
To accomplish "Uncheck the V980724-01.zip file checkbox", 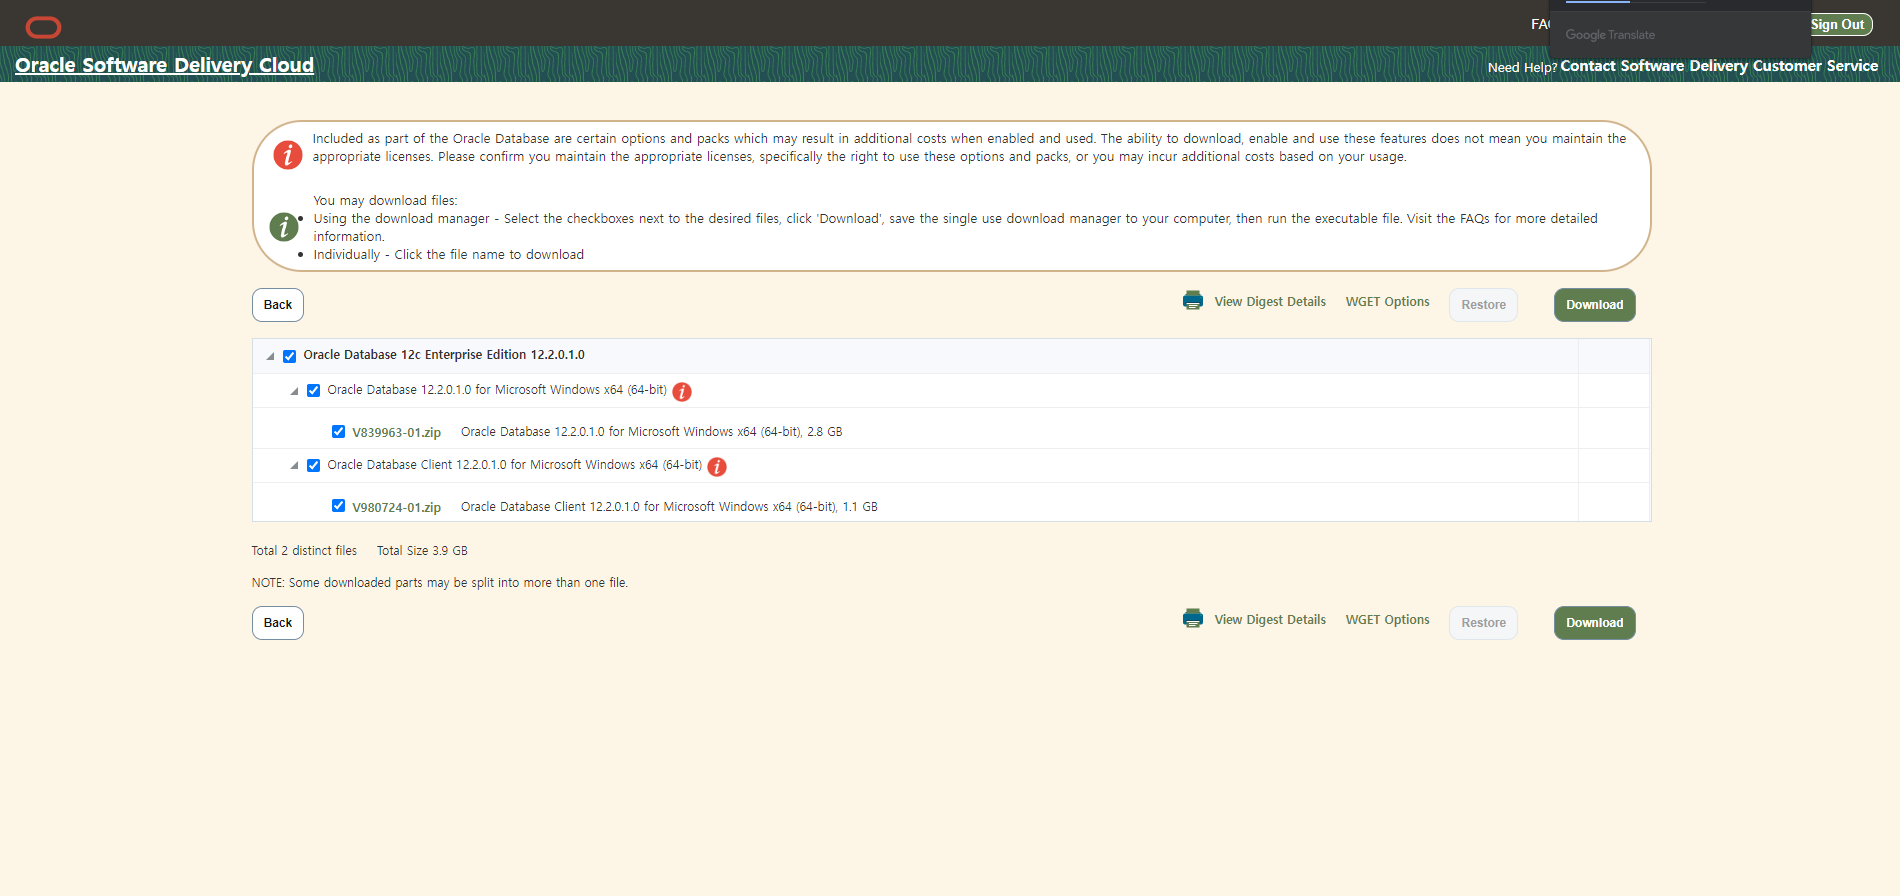I will pyautogui.click(x=339, y=506).
